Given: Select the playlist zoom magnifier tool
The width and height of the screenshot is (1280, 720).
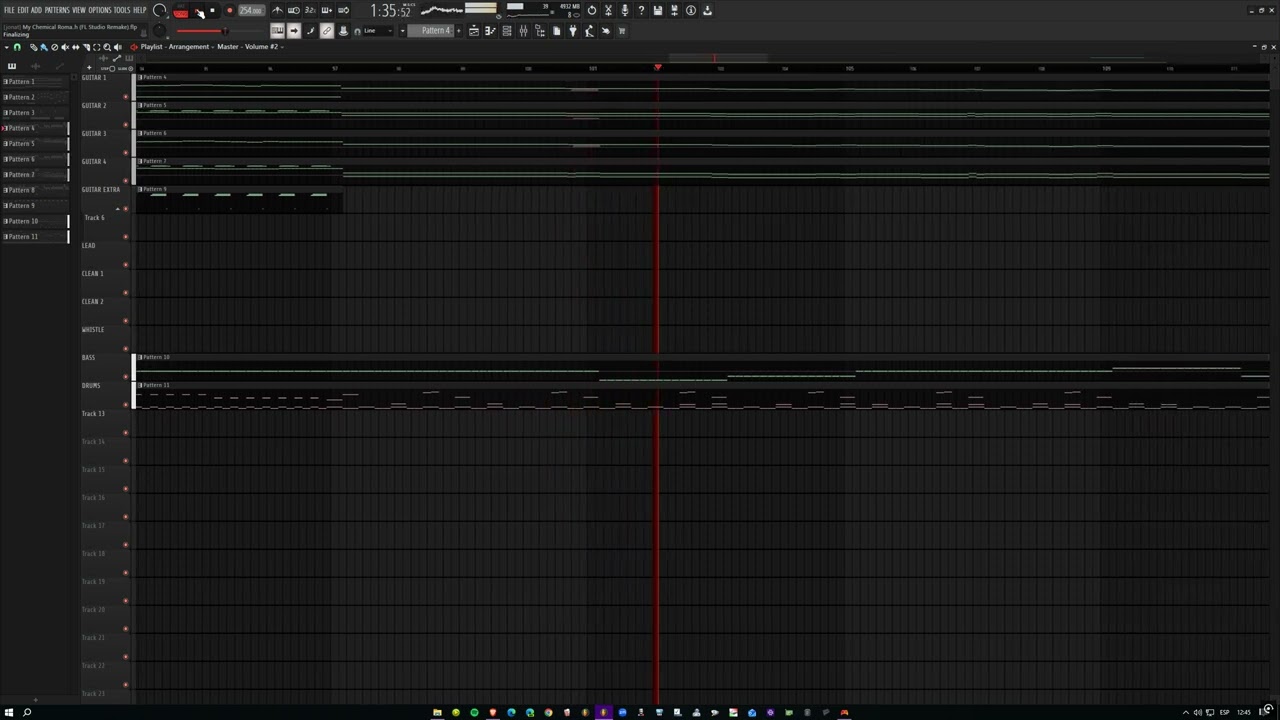Looking at the screenshot, I should click(x=107, y=47).
